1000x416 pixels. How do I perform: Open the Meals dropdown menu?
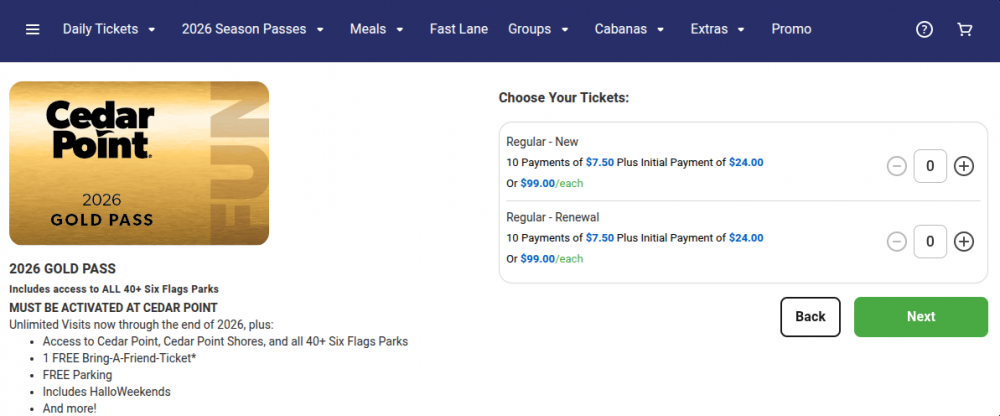click(377, 29)
